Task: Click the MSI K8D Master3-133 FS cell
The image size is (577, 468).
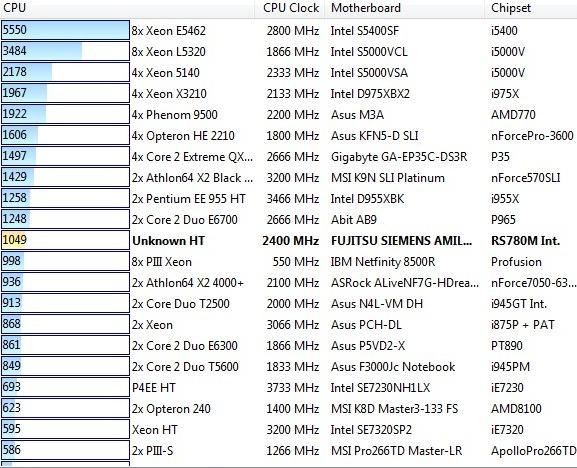Action: pos(394,408)
